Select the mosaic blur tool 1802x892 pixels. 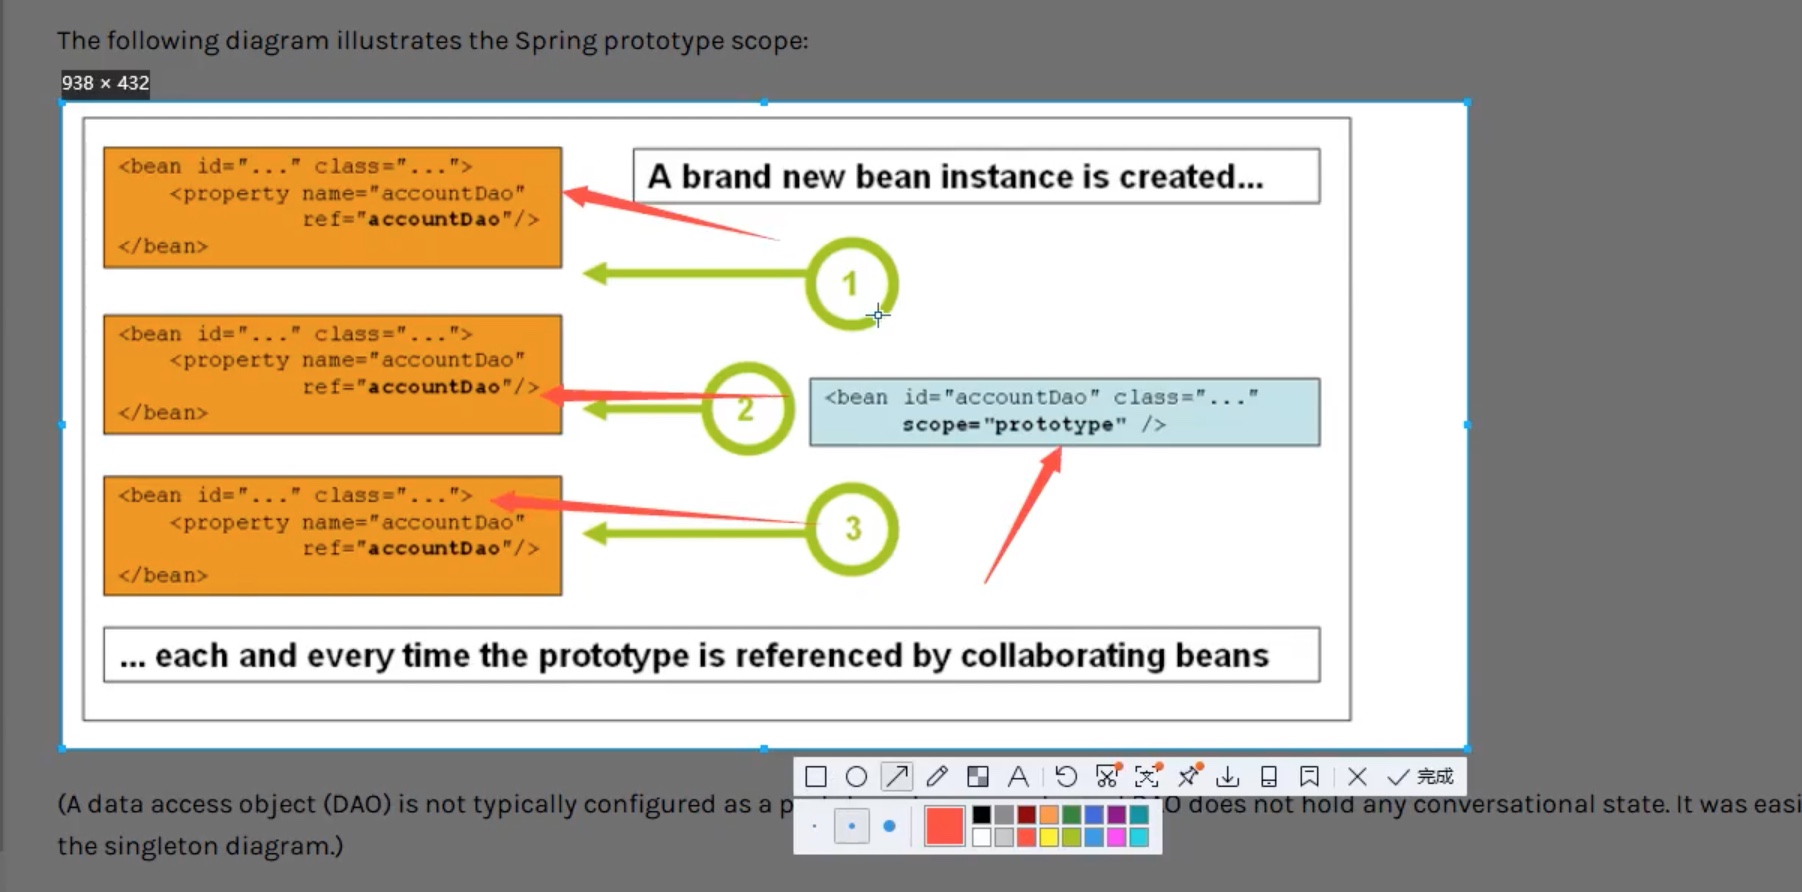click(977, 777)
